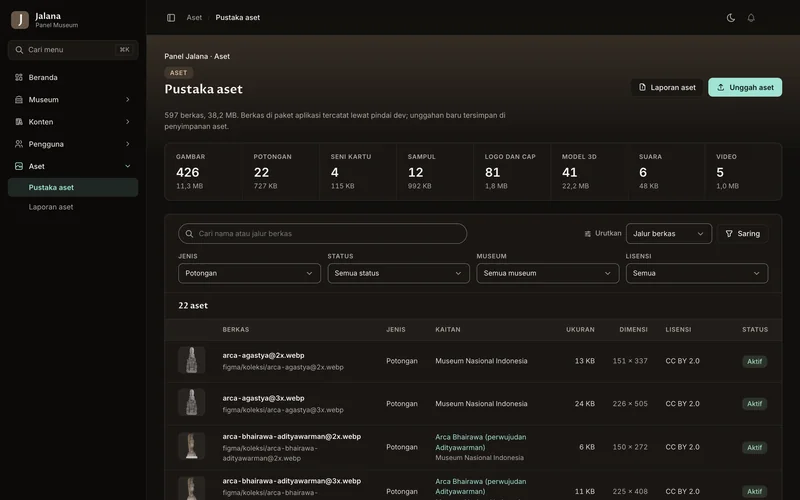Select the Video 5 stat card
This screenshot has width=800, height=500.
743,171
